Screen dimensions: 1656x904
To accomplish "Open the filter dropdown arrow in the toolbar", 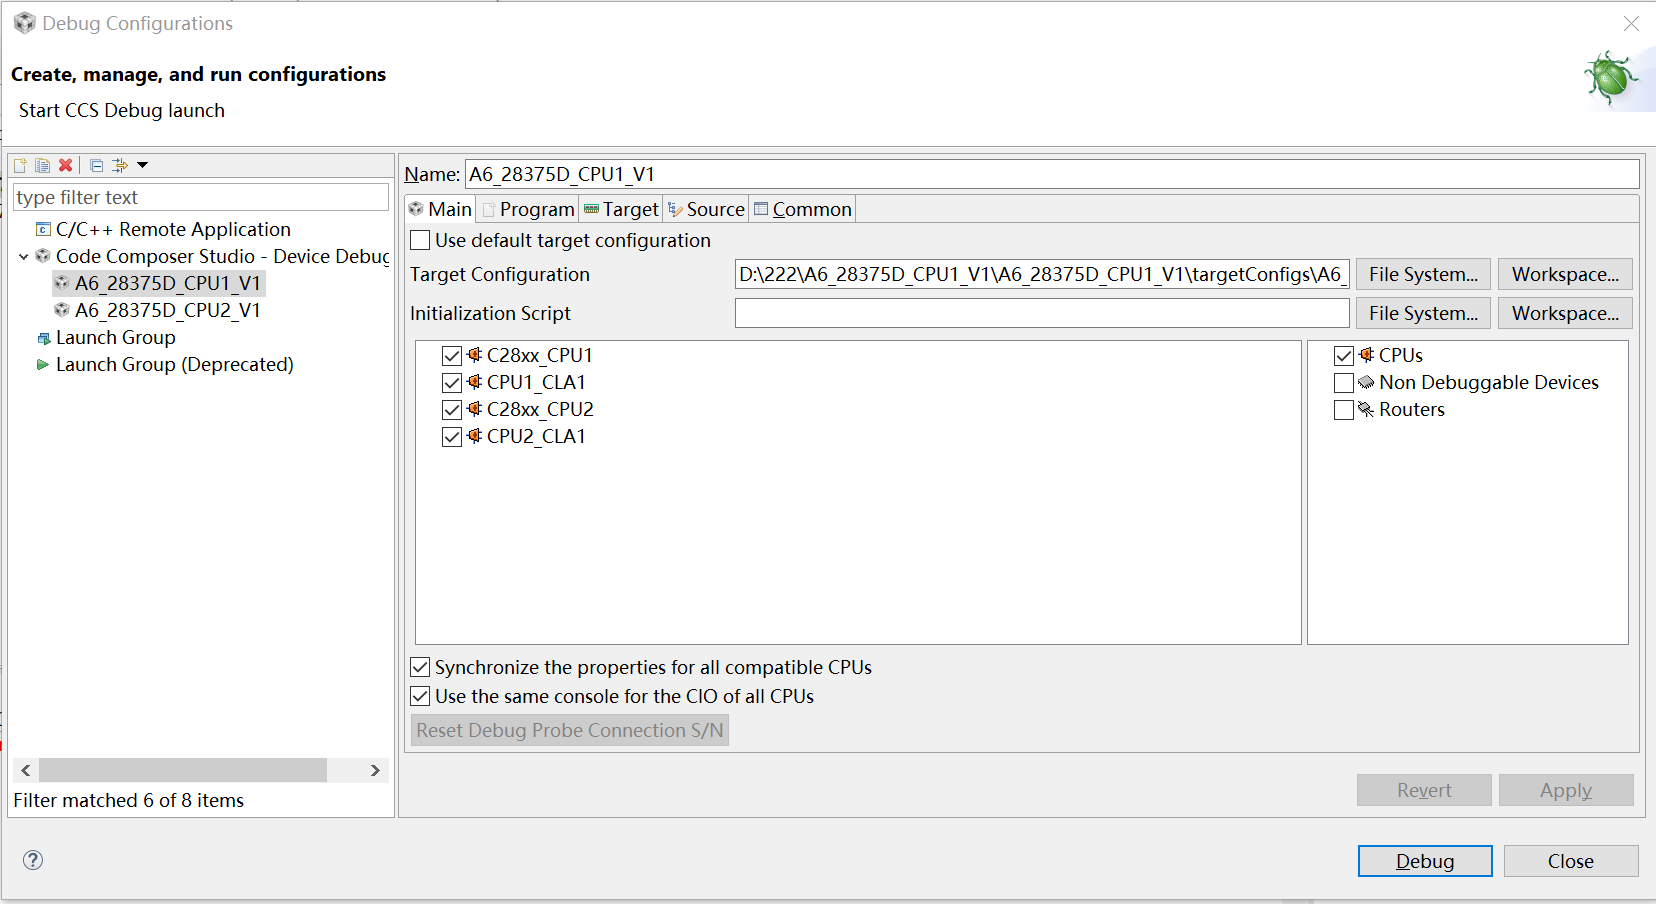I will (x=143, y=166).
